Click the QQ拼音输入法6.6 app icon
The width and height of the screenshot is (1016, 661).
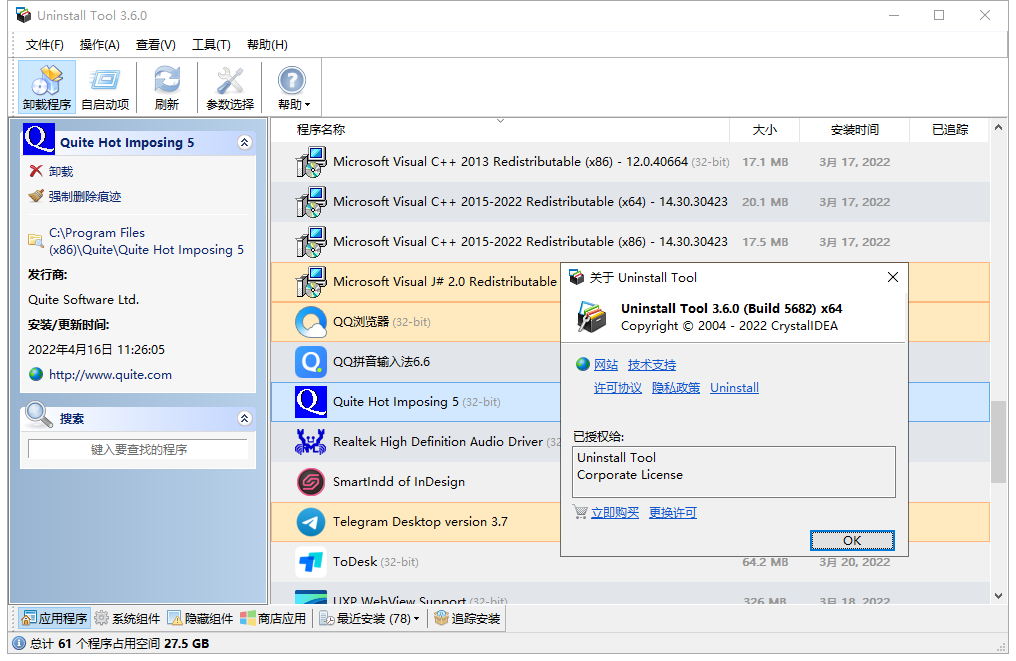click(311, 362)
